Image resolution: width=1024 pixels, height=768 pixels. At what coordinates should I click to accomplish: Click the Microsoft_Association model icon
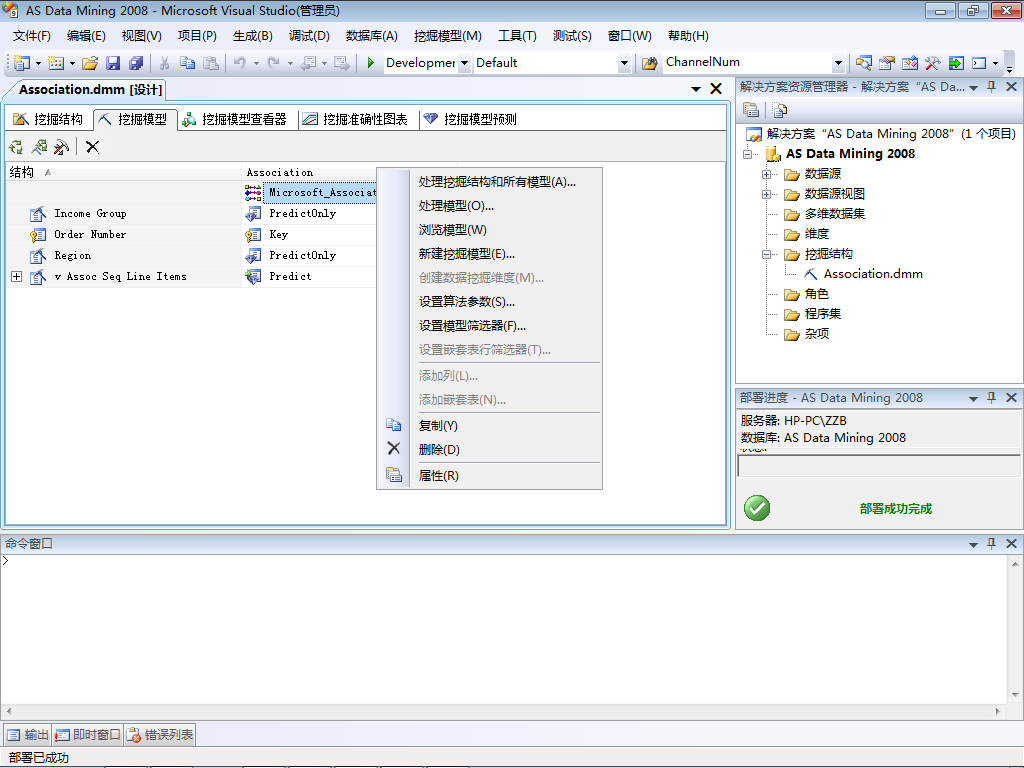pyautogui.click(x=253, y=192)
